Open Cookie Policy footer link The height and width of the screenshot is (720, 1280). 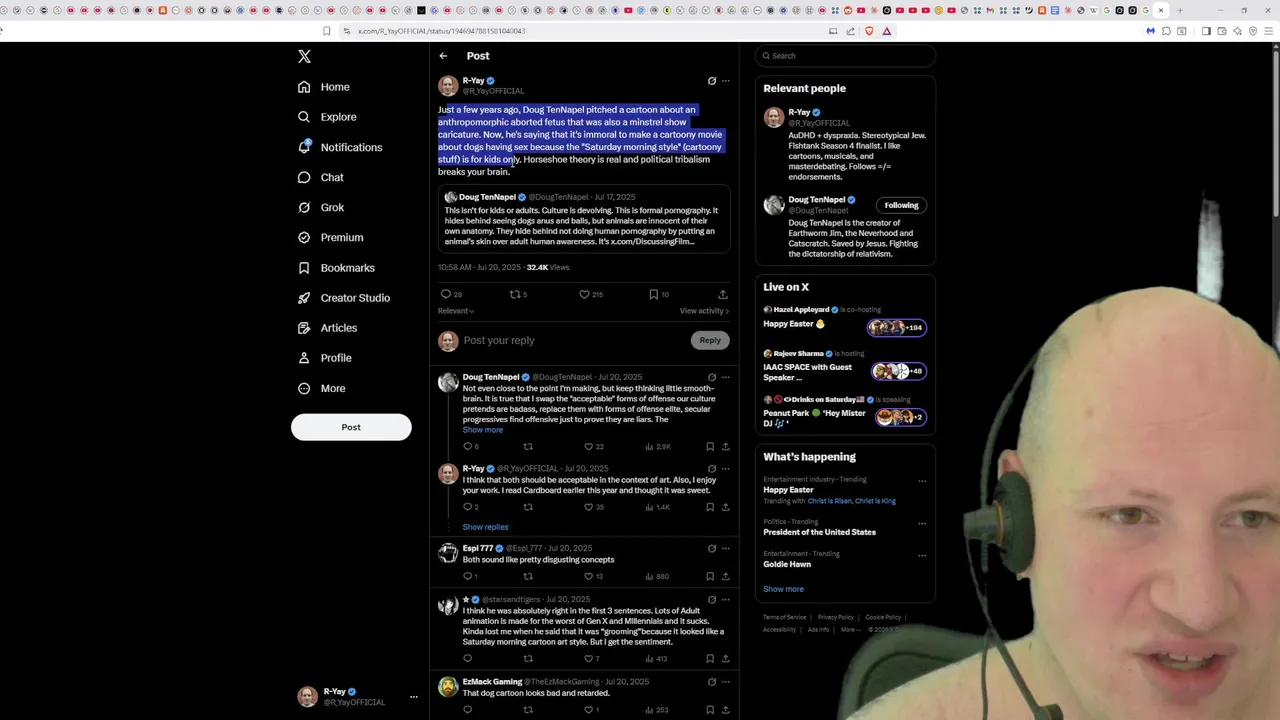click(883, 617)
